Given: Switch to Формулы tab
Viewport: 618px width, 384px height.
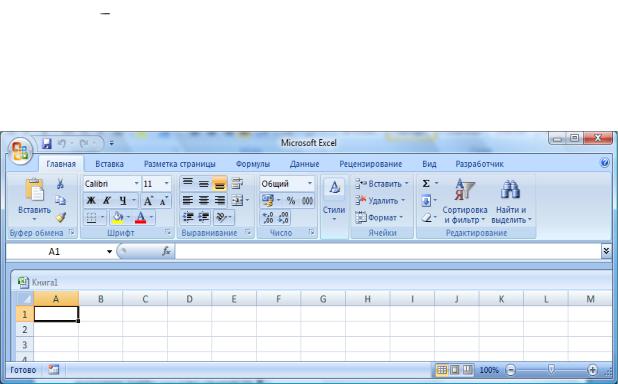Looking at the screenshot, I should click(x=253, y=164).
